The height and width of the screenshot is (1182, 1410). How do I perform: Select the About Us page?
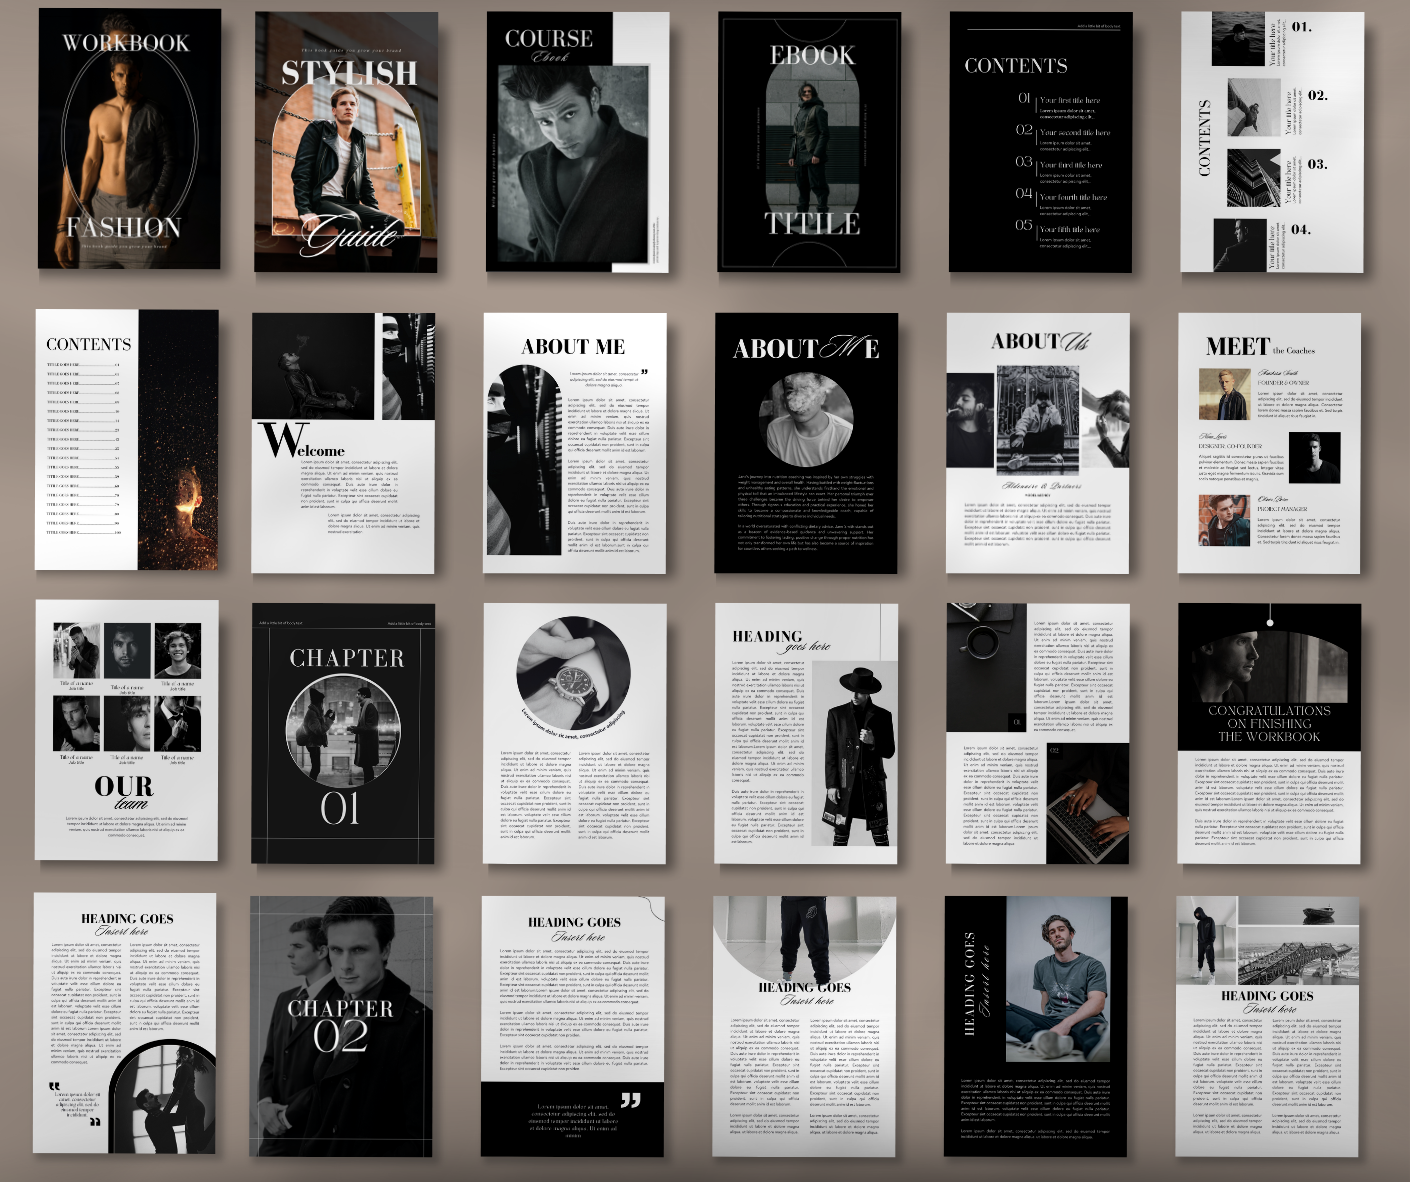1038,443
